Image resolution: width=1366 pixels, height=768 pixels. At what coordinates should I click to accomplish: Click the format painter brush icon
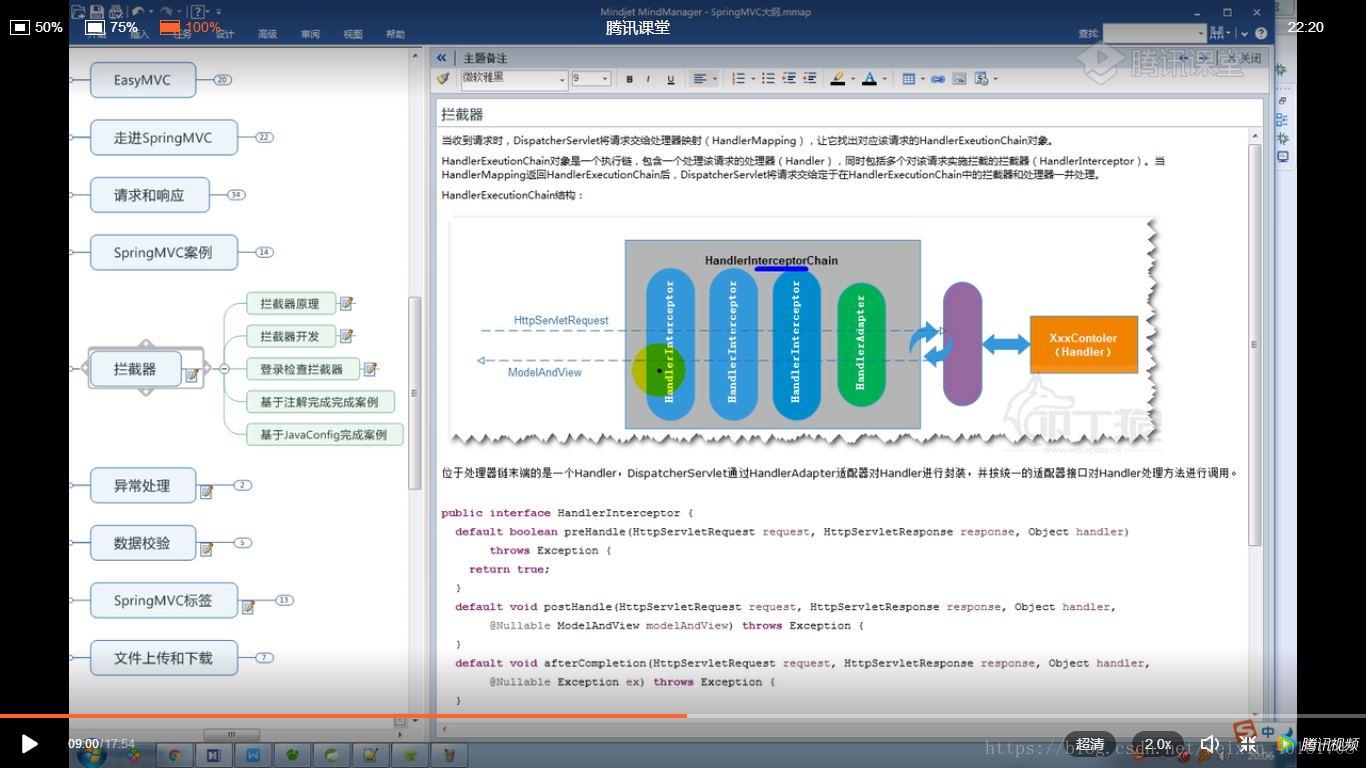tap(443, 78)
